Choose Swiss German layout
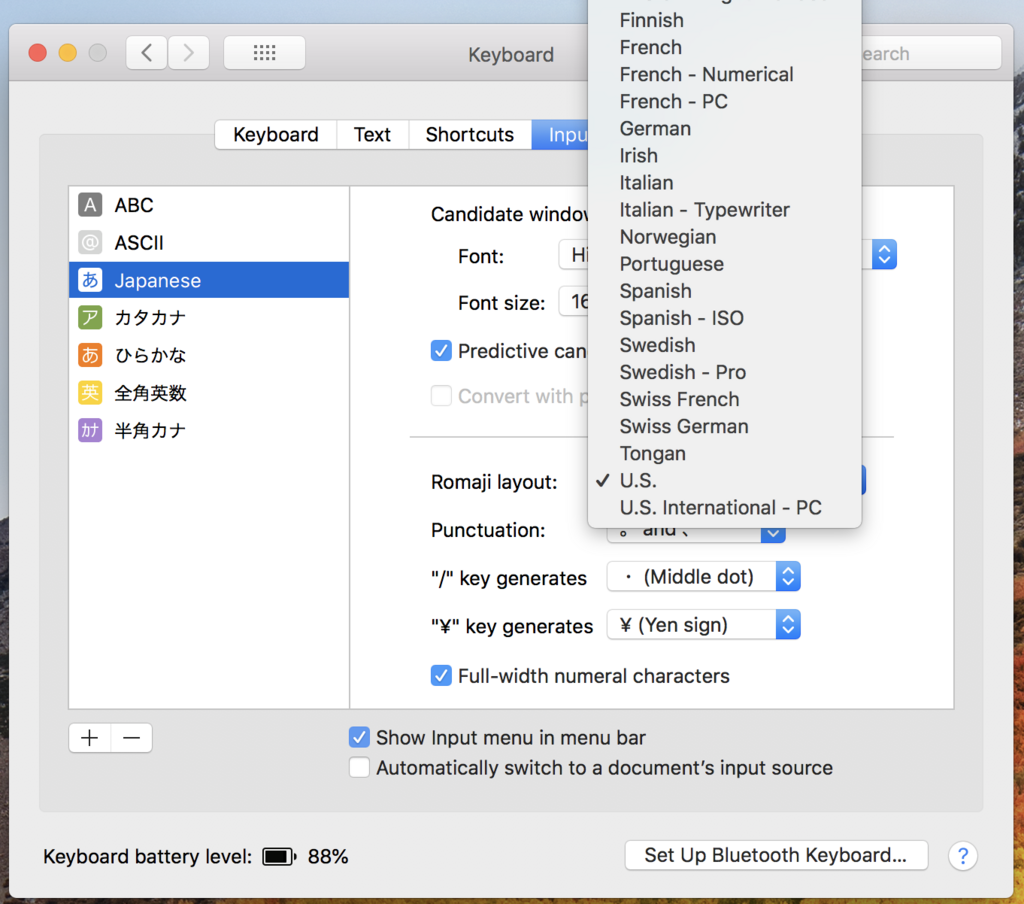Screen dimensions: 1024x904 (724, 427)
